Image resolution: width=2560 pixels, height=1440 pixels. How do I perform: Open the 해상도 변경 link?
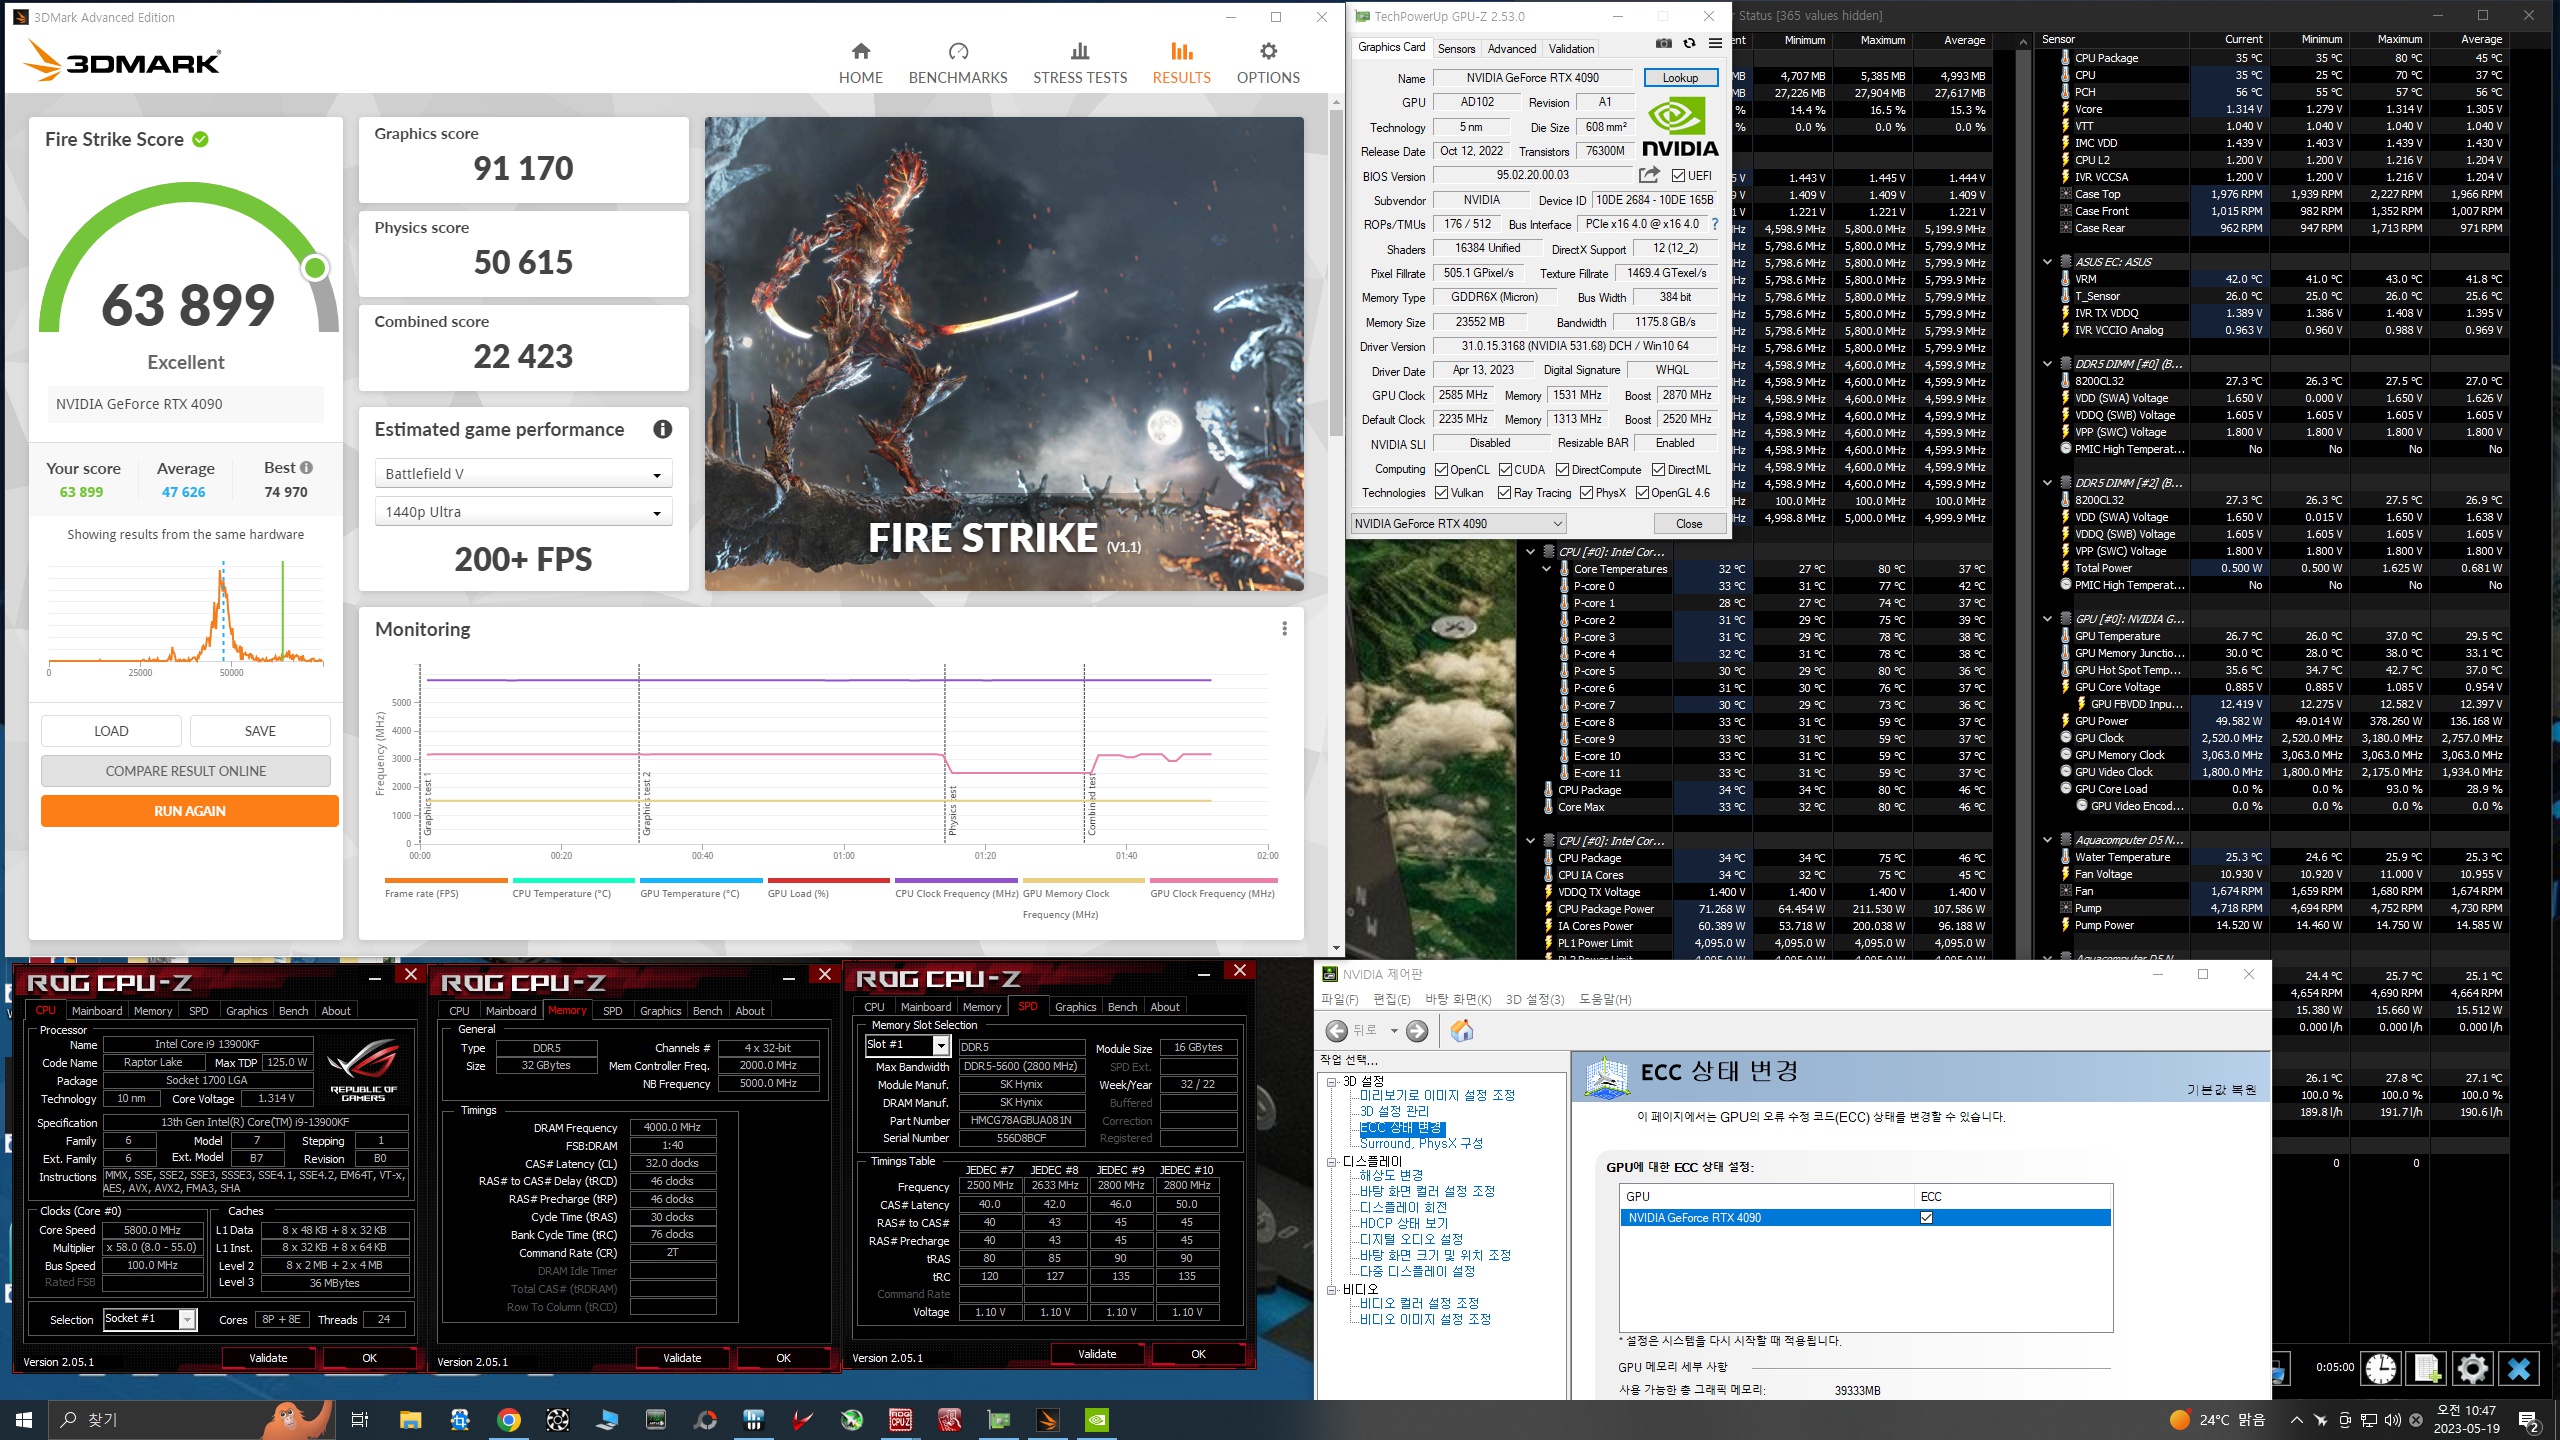[1391, 1175]
